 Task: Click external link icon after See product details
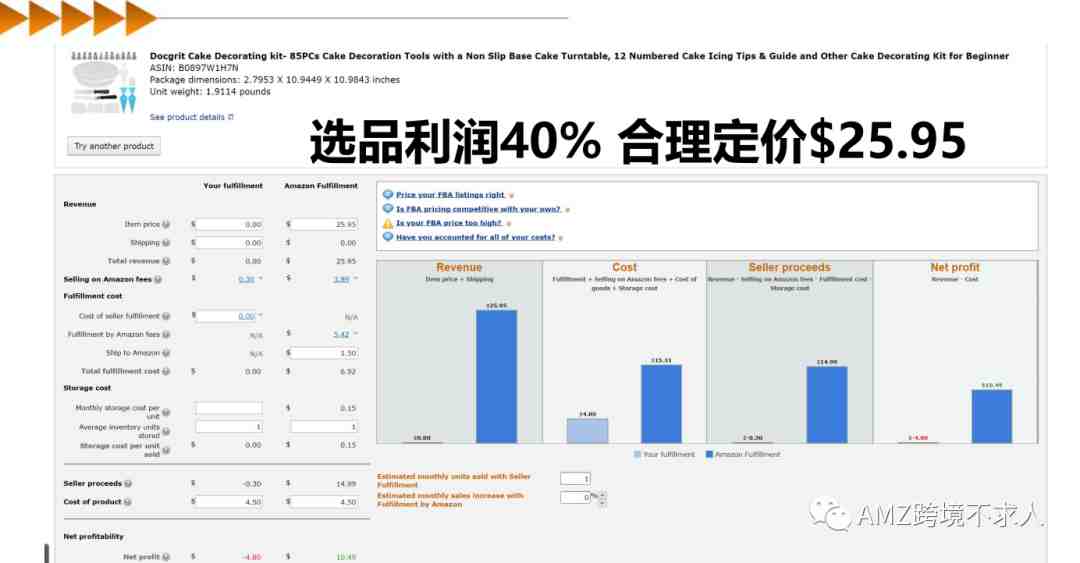(231, 117)
